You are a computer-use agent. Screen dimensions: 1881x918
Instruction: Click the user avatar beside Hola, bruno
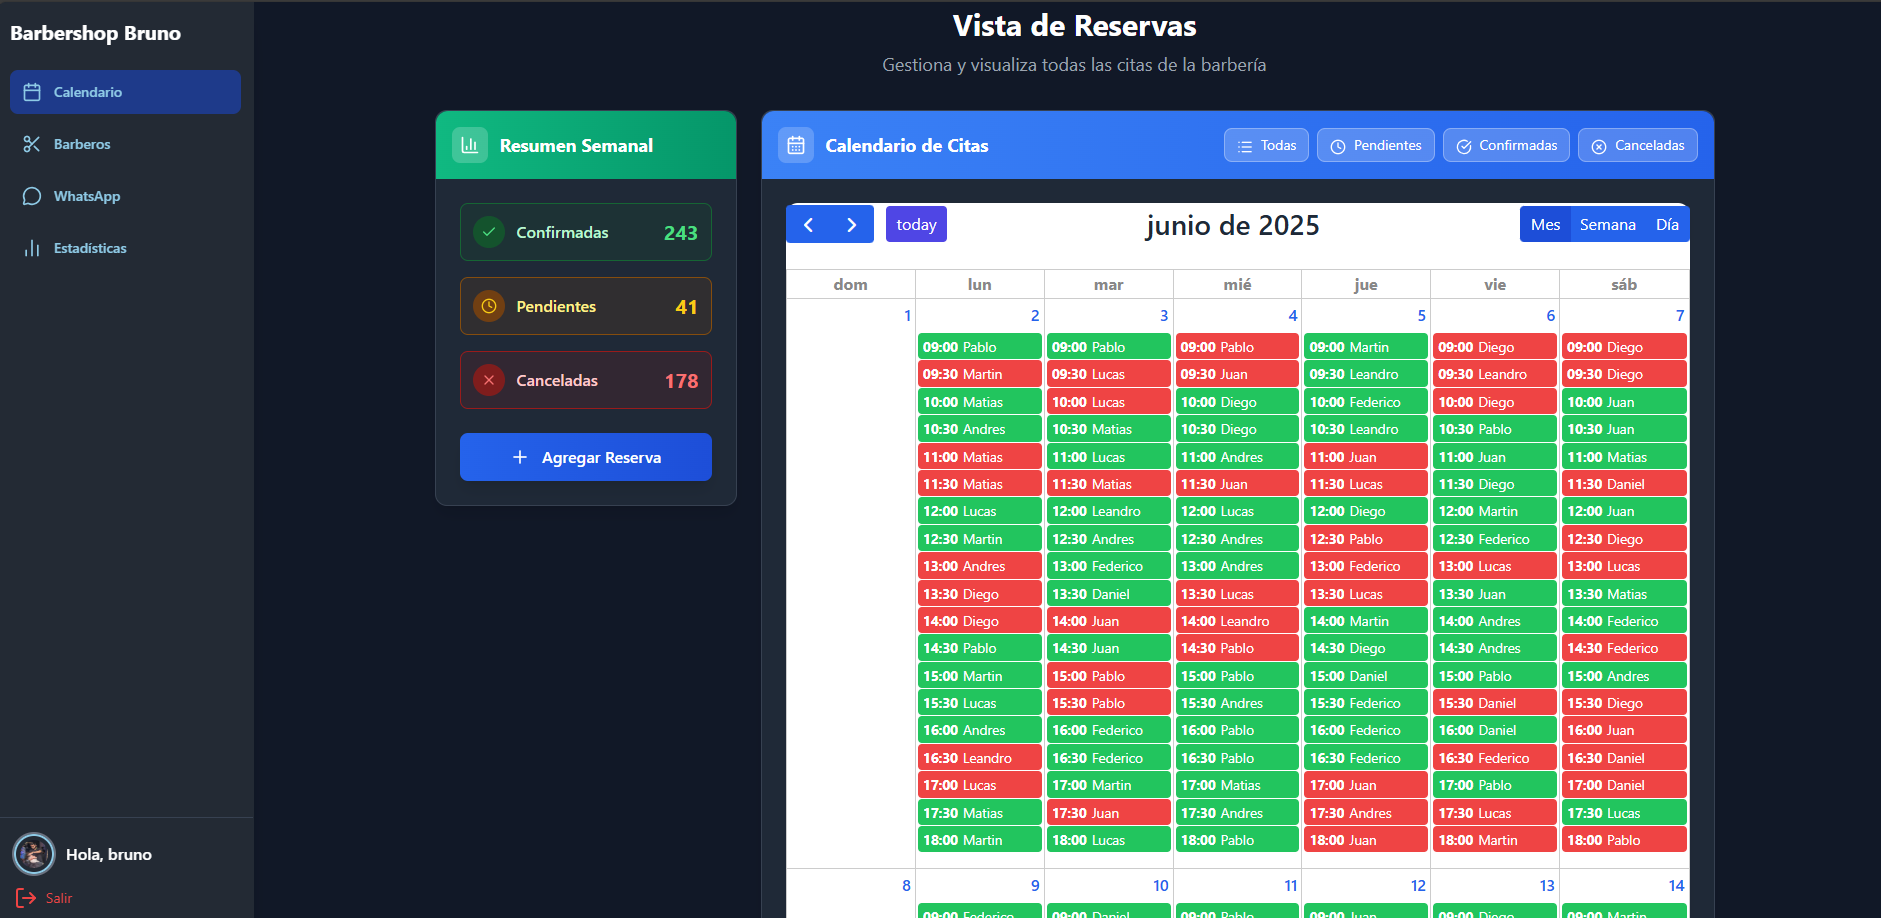(34, 854)
